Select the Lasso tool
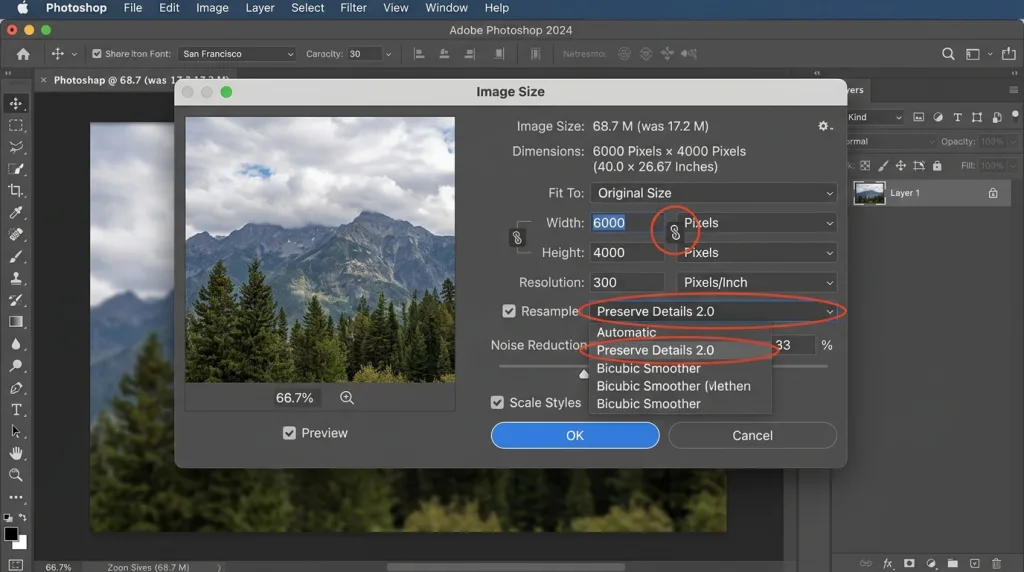This screenshot has width=1024, height=572. pyautogui.click(x=16, y=147)
